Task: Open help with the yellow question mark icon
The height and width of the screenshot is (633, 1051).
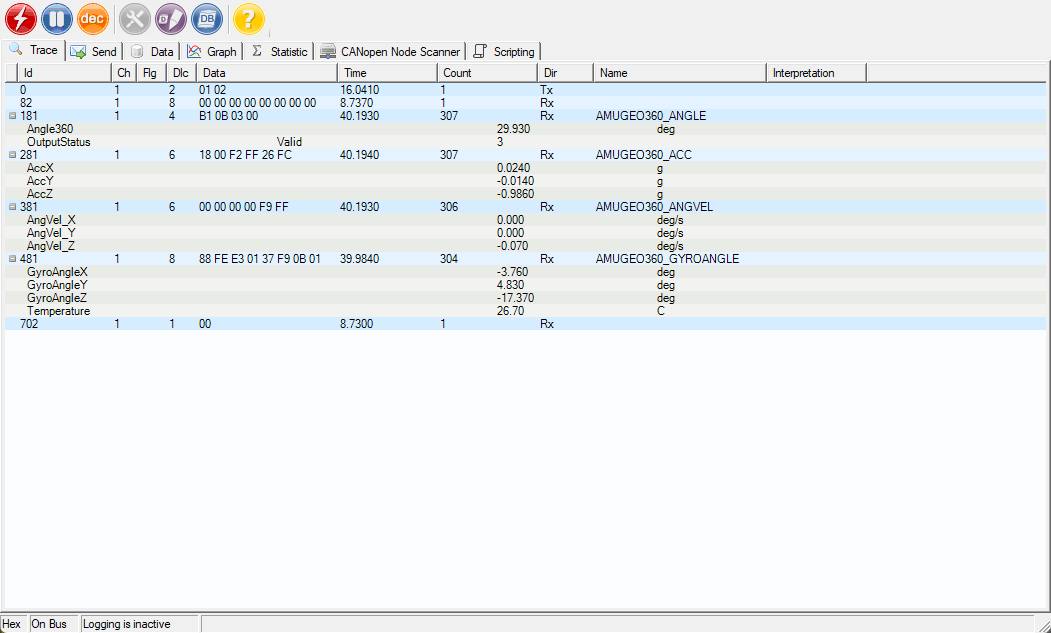Action: click(249, 19)
